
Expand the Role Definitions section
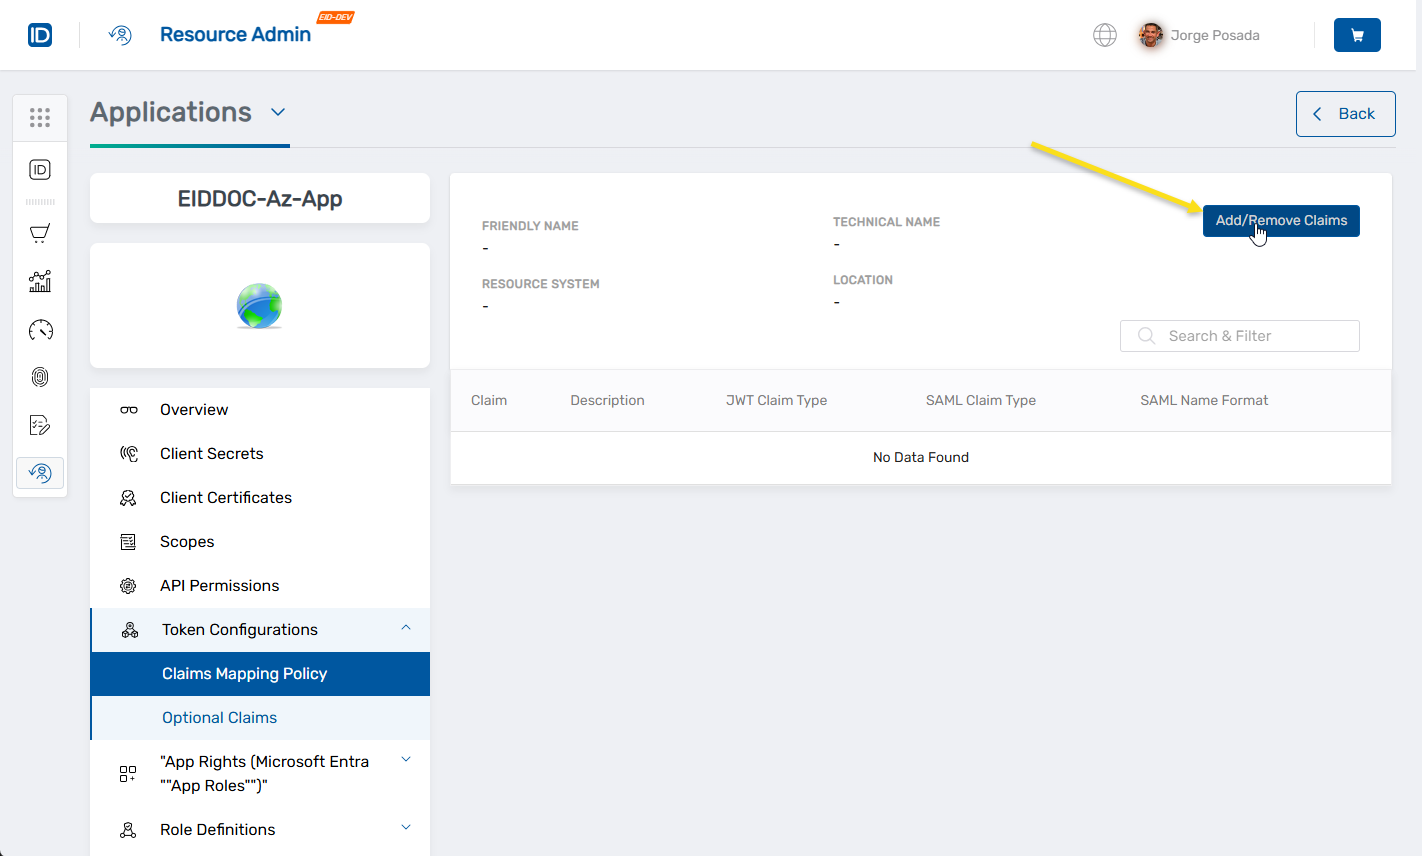405,828
